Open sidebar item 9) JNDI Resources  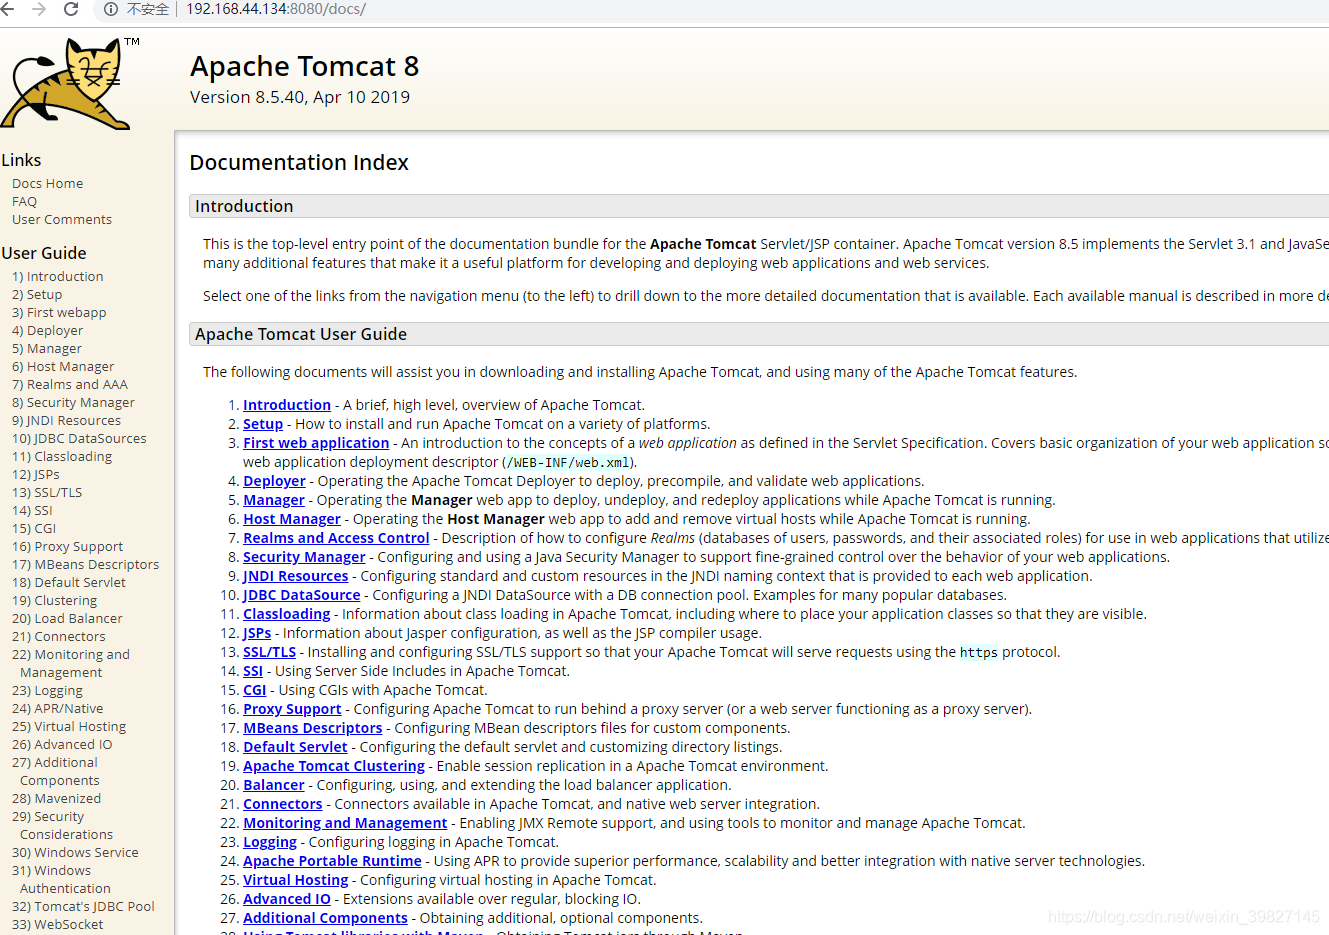click(66, 421)
